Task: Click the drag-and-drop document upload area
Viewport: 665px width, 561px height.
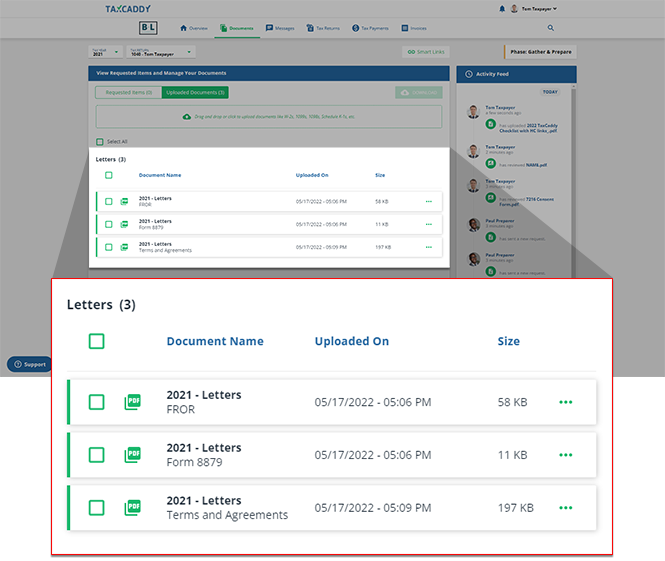Action: point(268,117)
